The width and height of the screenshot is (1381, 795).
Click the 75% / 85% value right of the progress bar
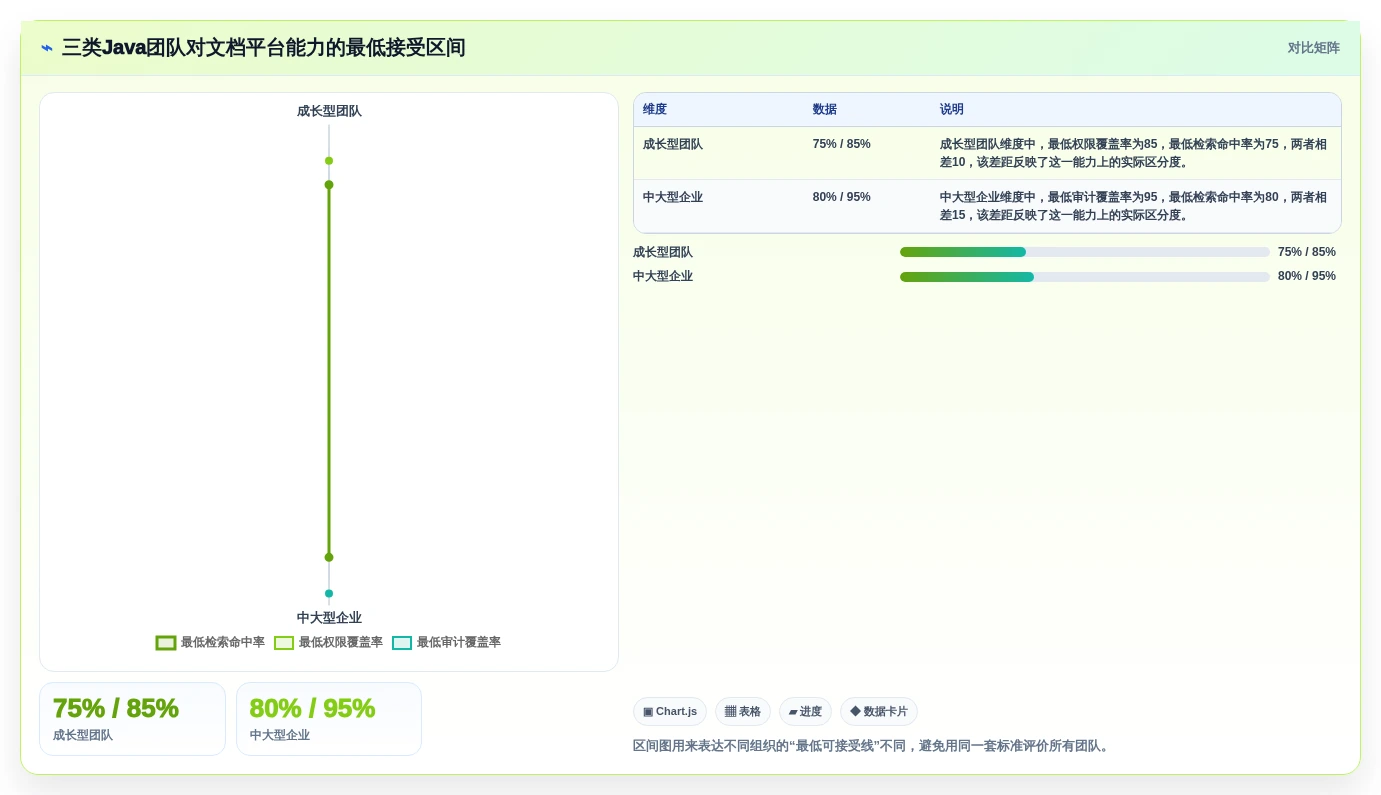1307,252
